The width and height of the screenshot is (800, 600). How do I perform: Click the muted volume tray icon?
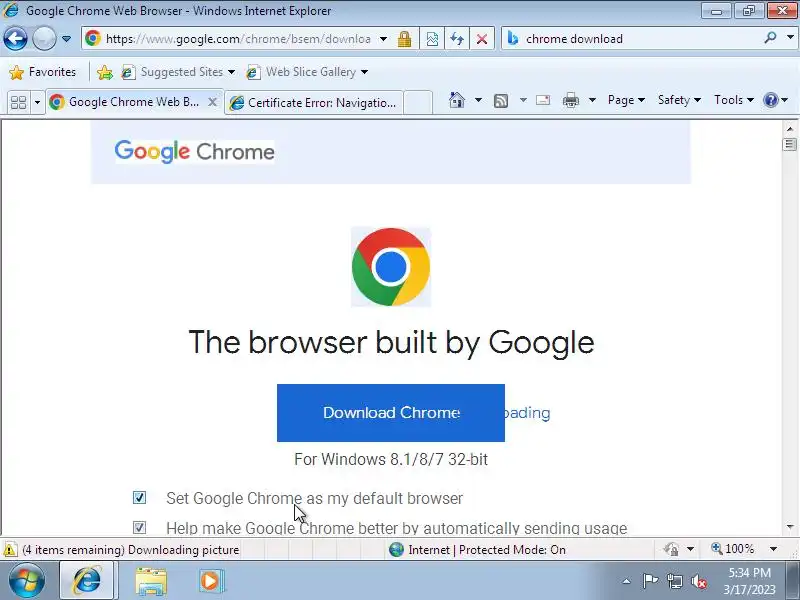tap(698, 581)
